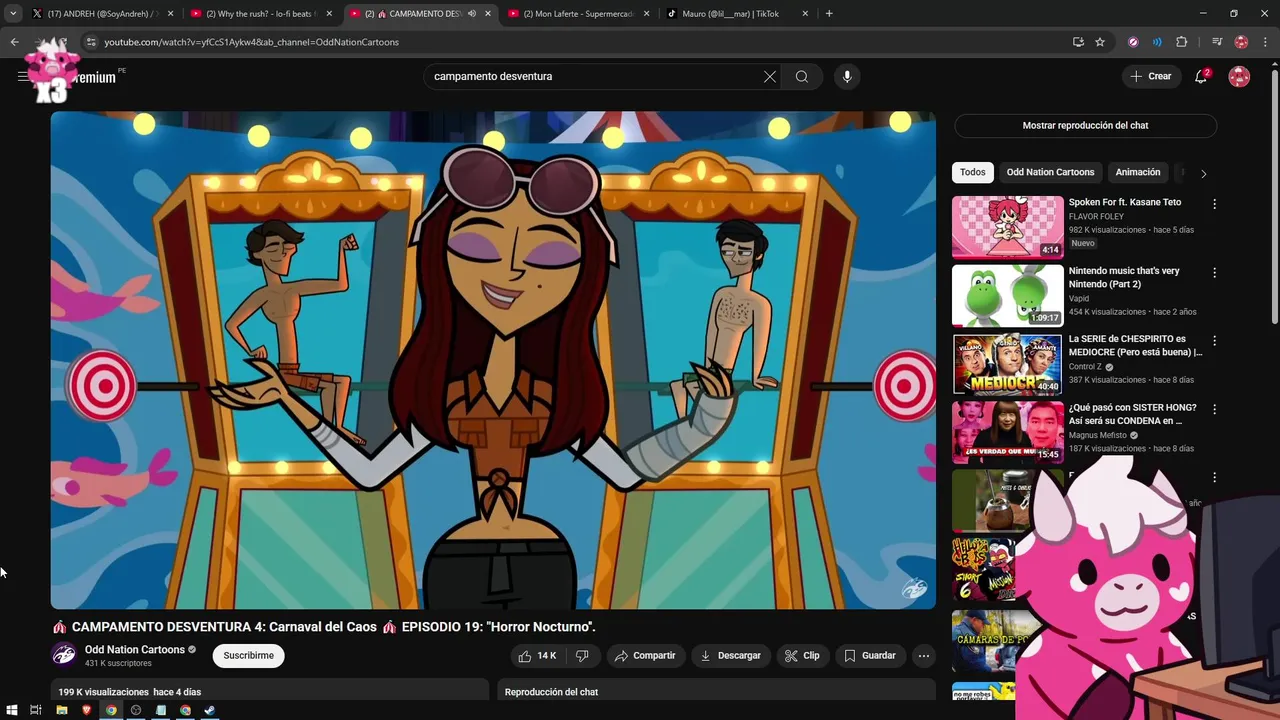Click Mostrar reproducción del chat
The image size is (1280, 720).
[1085, 126]
